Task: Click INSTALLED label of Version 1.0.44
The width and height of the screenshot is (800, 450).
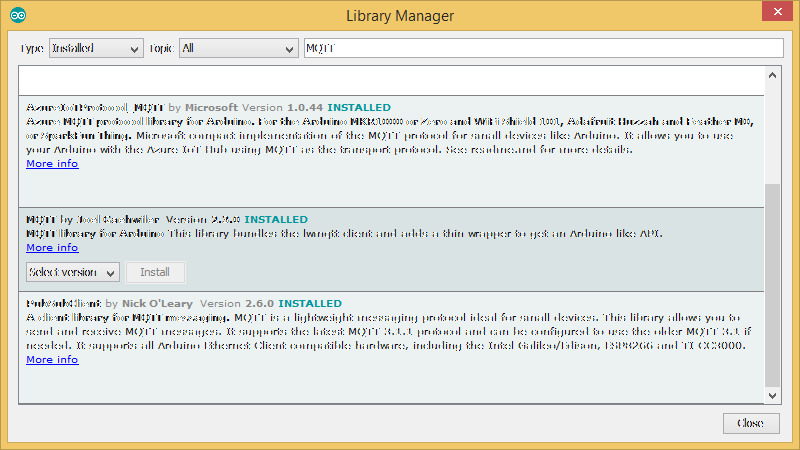Action: point(359,108)
